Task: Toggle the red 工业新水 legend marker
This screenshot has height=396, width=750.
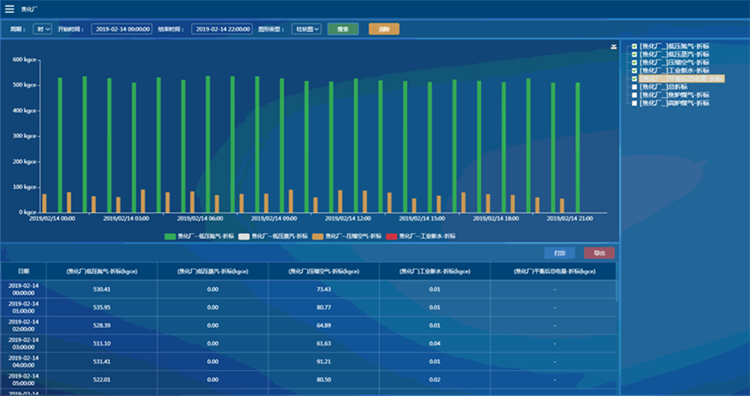Action: click(x=391, y=236)
